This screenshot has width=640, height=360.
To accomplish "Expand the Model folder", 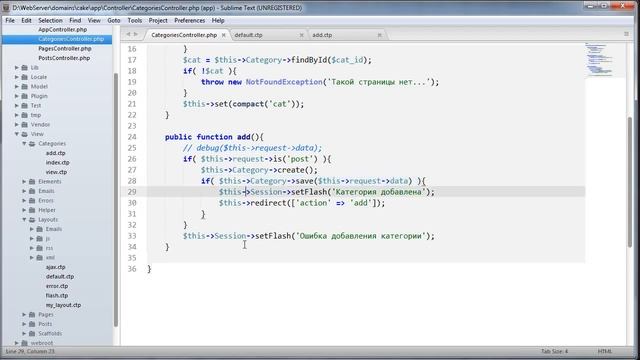I will [17, 87].
